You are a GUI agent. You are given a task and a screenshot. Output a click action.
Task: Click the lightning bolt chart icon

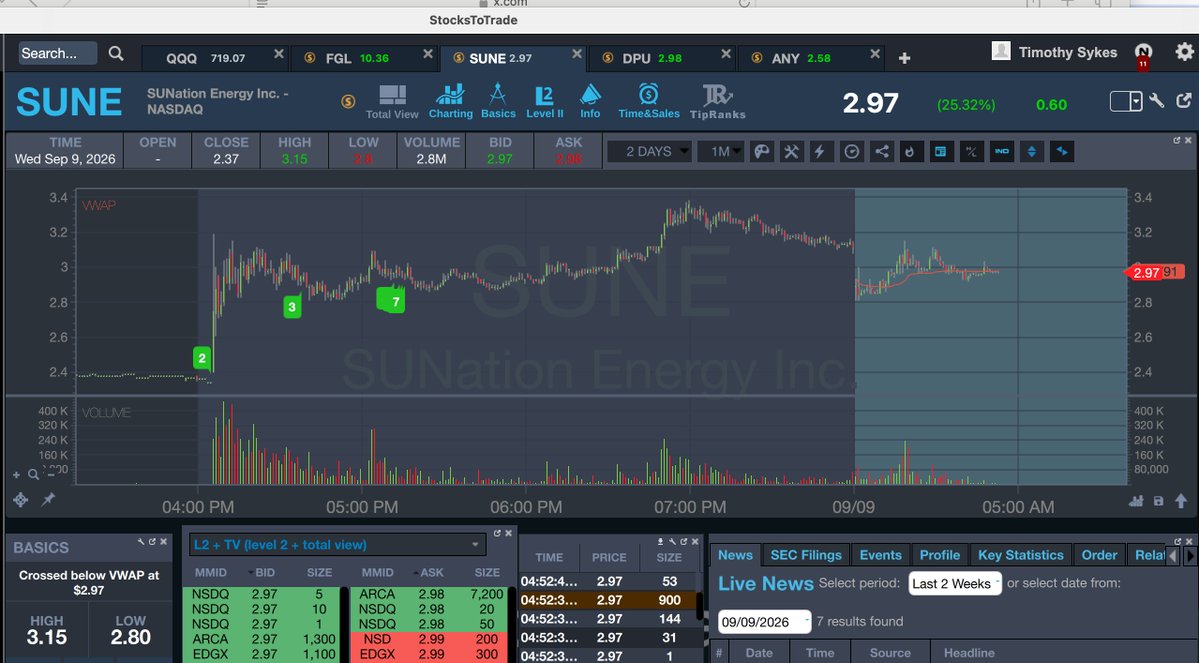click(820, 151)
